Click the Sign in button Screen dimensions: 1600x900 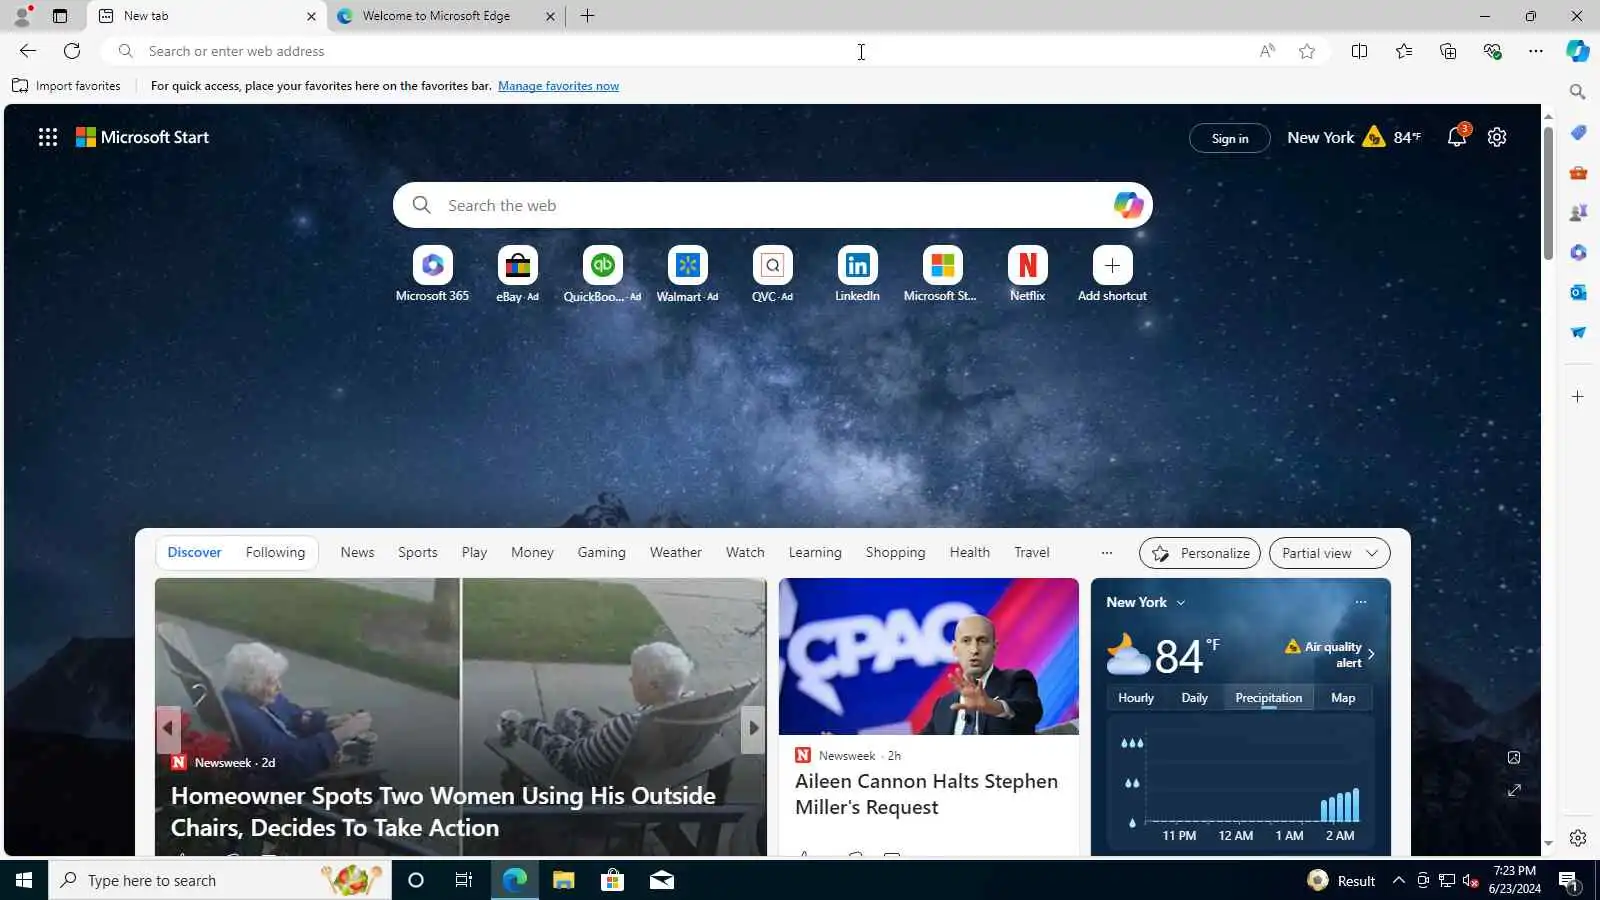coord(1230,138)
